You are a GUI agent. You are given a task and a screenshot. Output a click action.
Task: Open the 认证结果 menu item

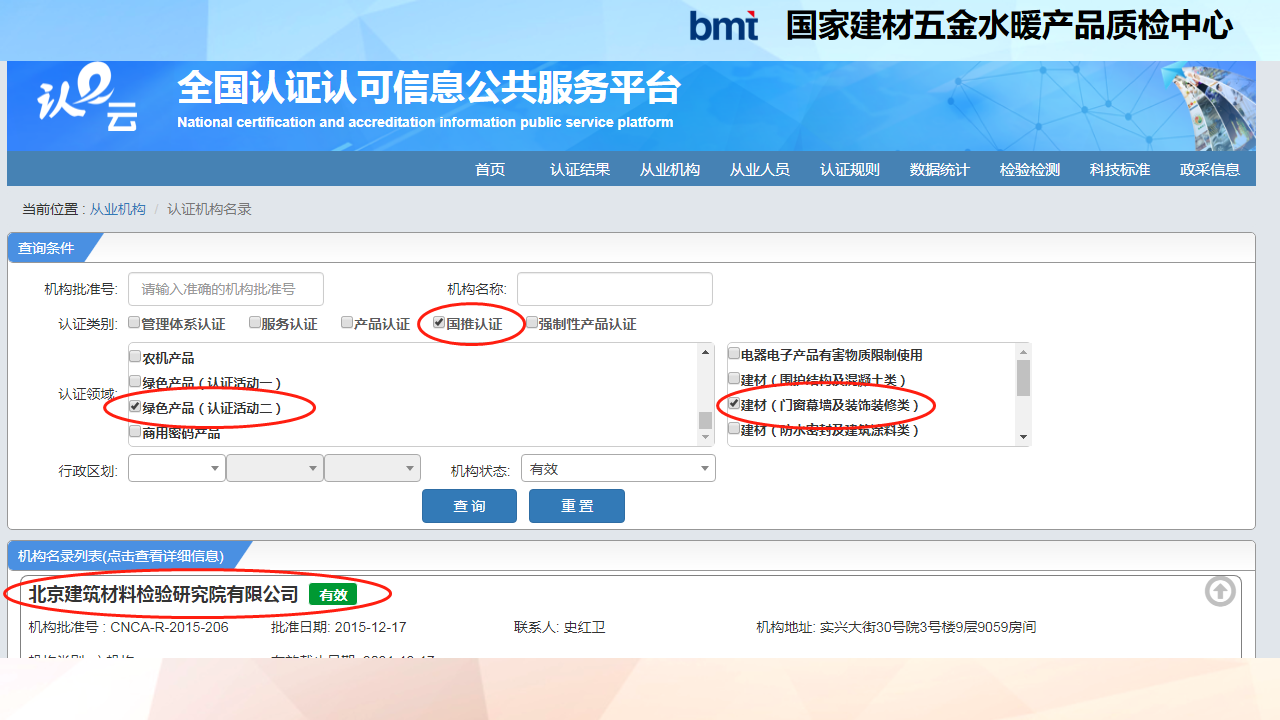(x=580, y=170)
